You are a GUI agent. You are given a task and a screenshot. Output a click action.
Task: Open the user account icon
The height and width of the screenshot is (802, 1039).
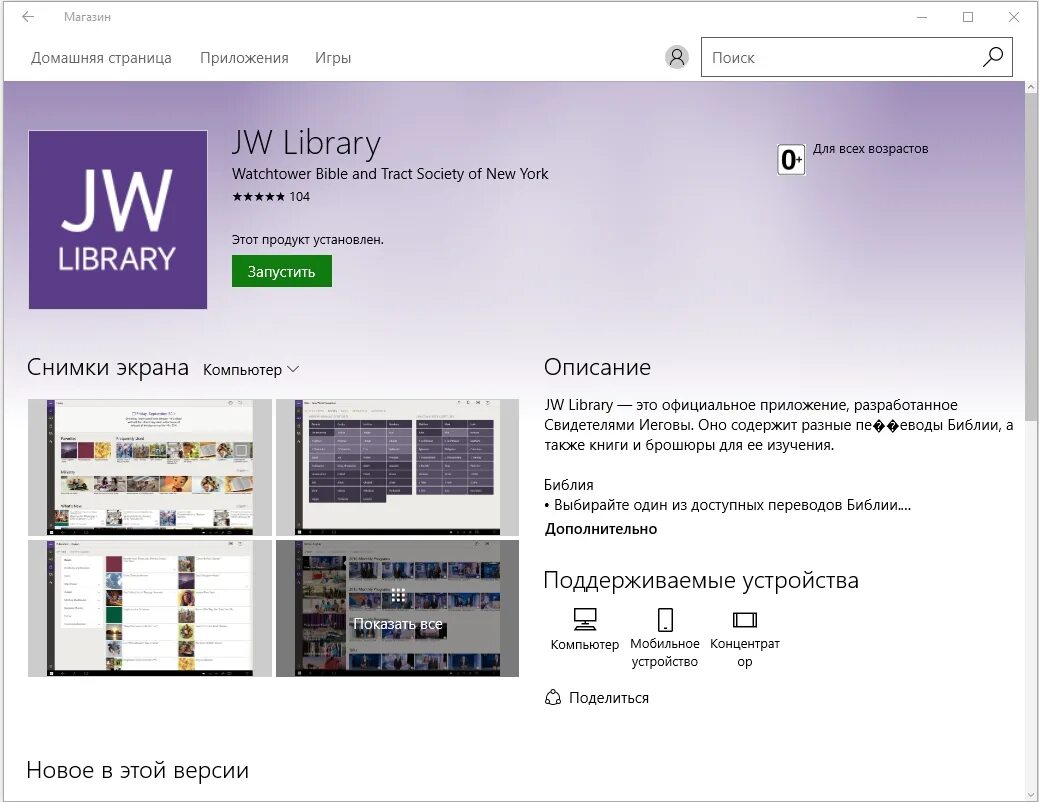676,57
